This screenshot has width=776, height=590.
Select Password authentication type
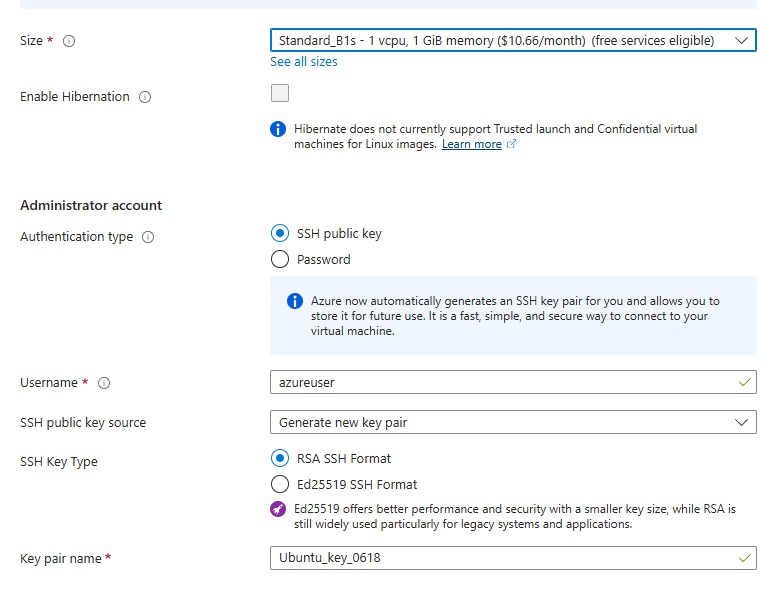click(x=280, y=259)
